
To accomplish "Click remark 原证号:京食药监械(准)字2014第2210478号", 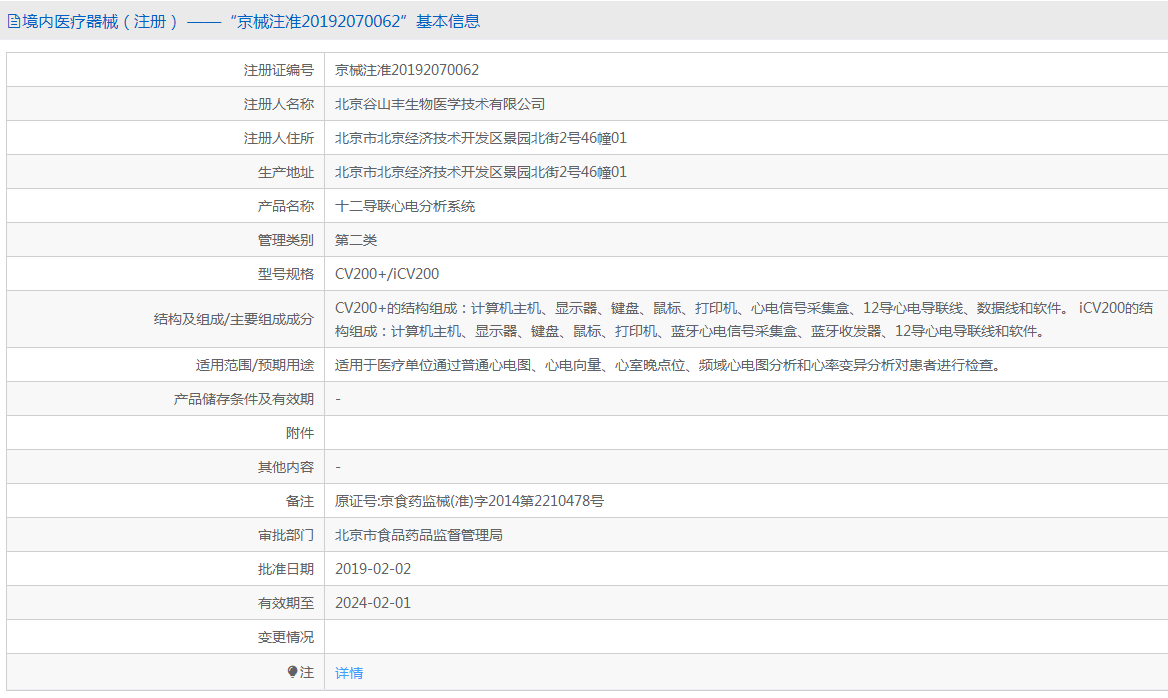I will [469, 501].
